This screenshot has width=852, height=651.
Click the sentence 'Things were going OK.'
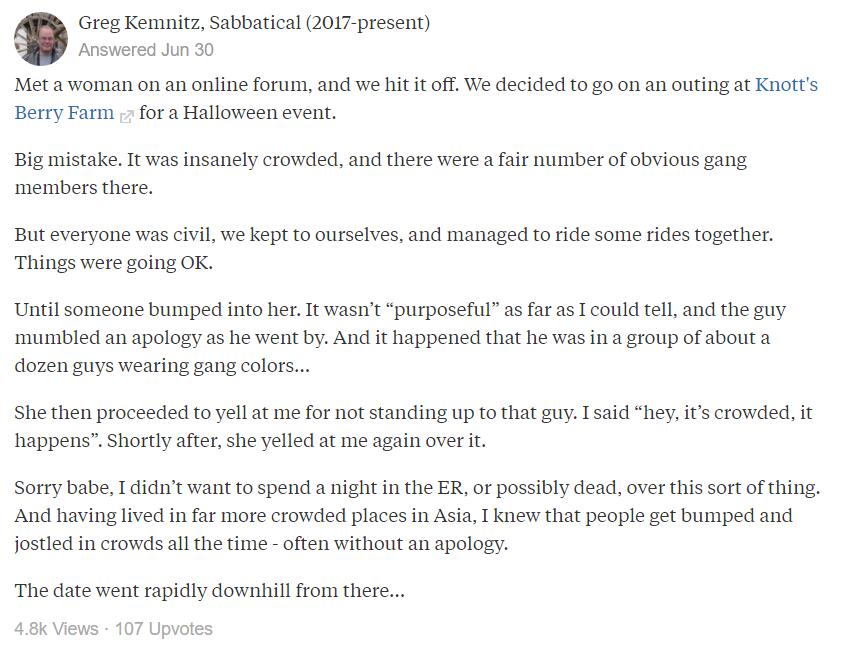coord(114,263)
